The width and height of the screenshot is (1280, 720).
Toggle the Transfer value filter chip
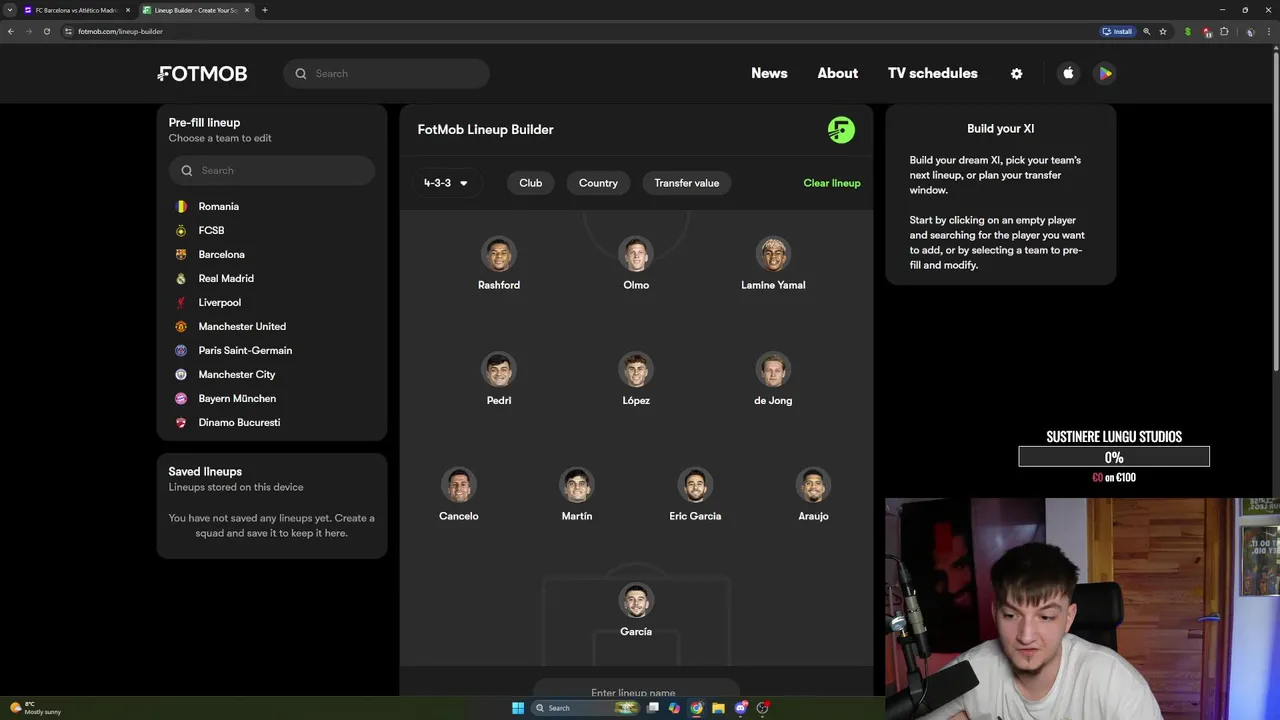point(686,183)
